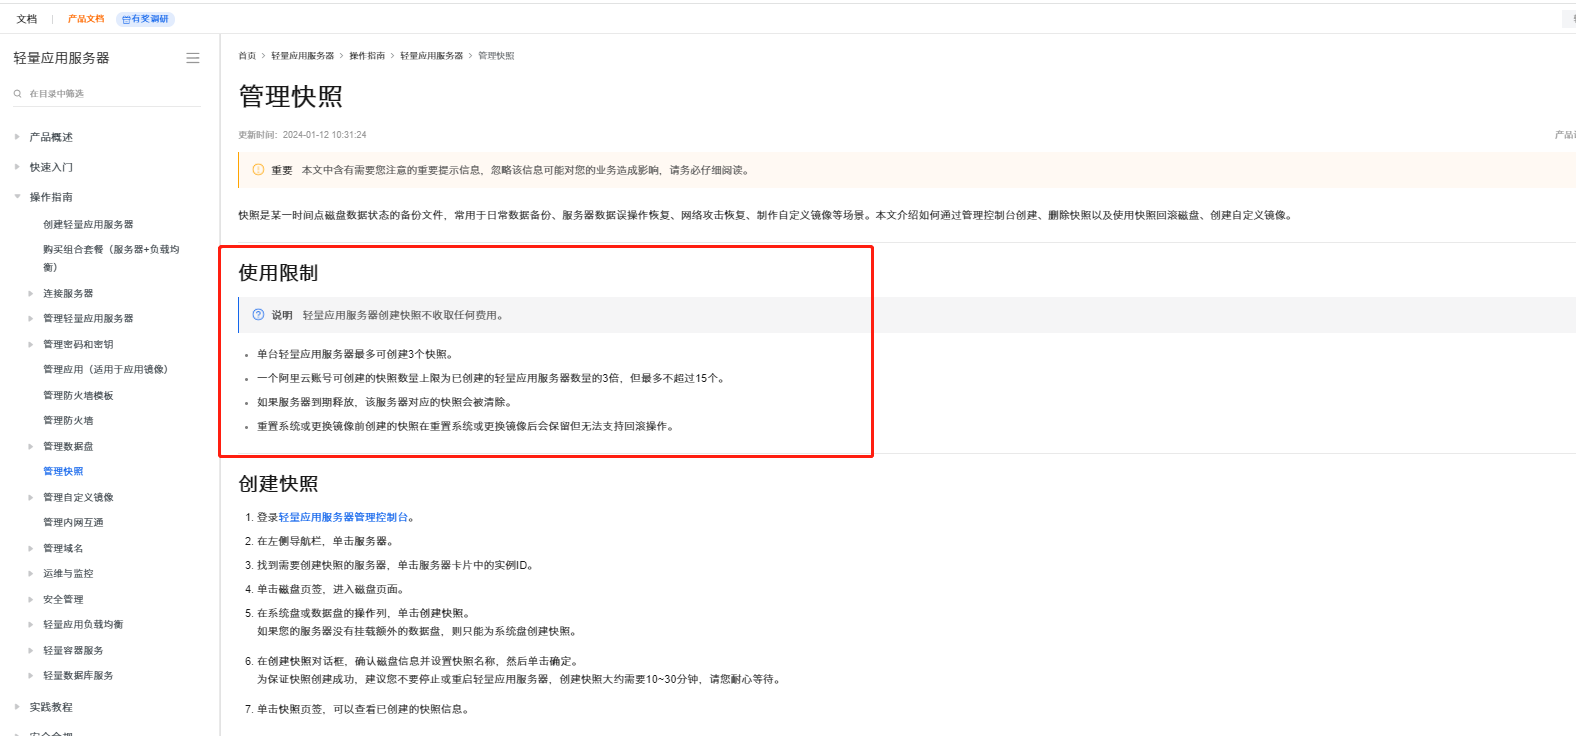The width and height of the screenshot is (1576, 736).
Task: Open 轻量应用负载均衡 in the sidebar
Action: pos(83,624)
